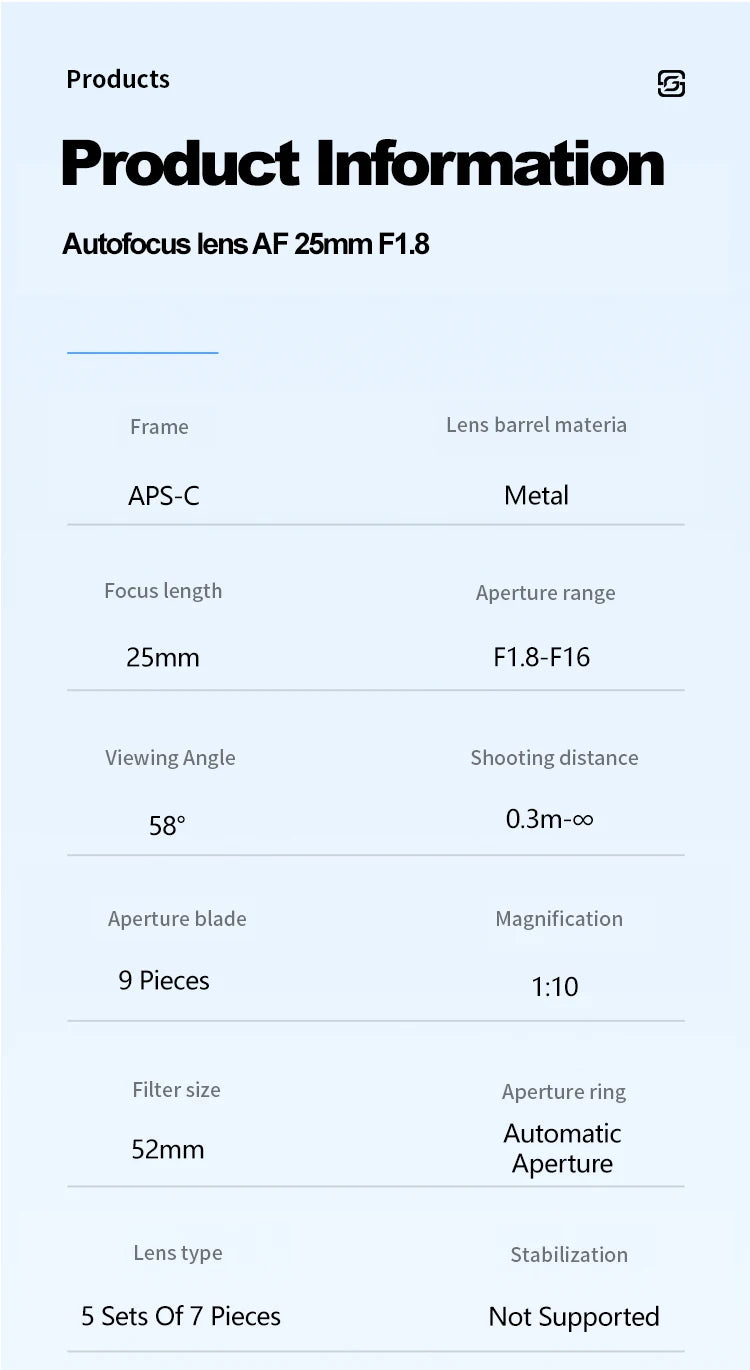
Task: Click the 1:10 magnification value
Action: tap(555, 987)
